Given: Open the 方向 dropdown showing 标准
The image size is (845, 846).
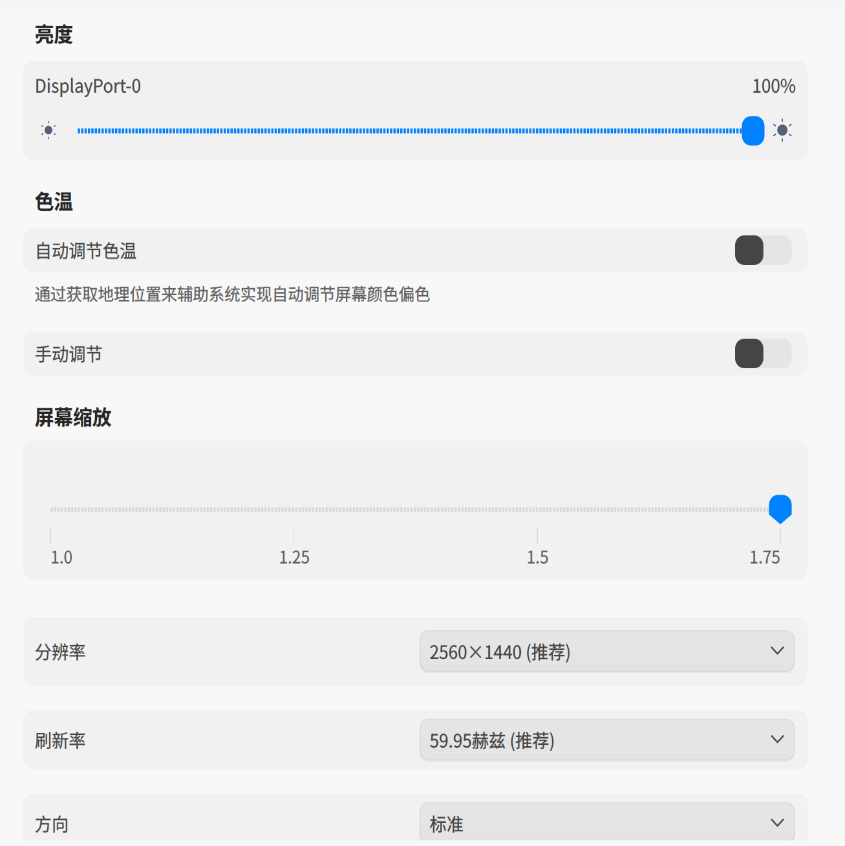Looking at the screenshot, I should (607, 823).
